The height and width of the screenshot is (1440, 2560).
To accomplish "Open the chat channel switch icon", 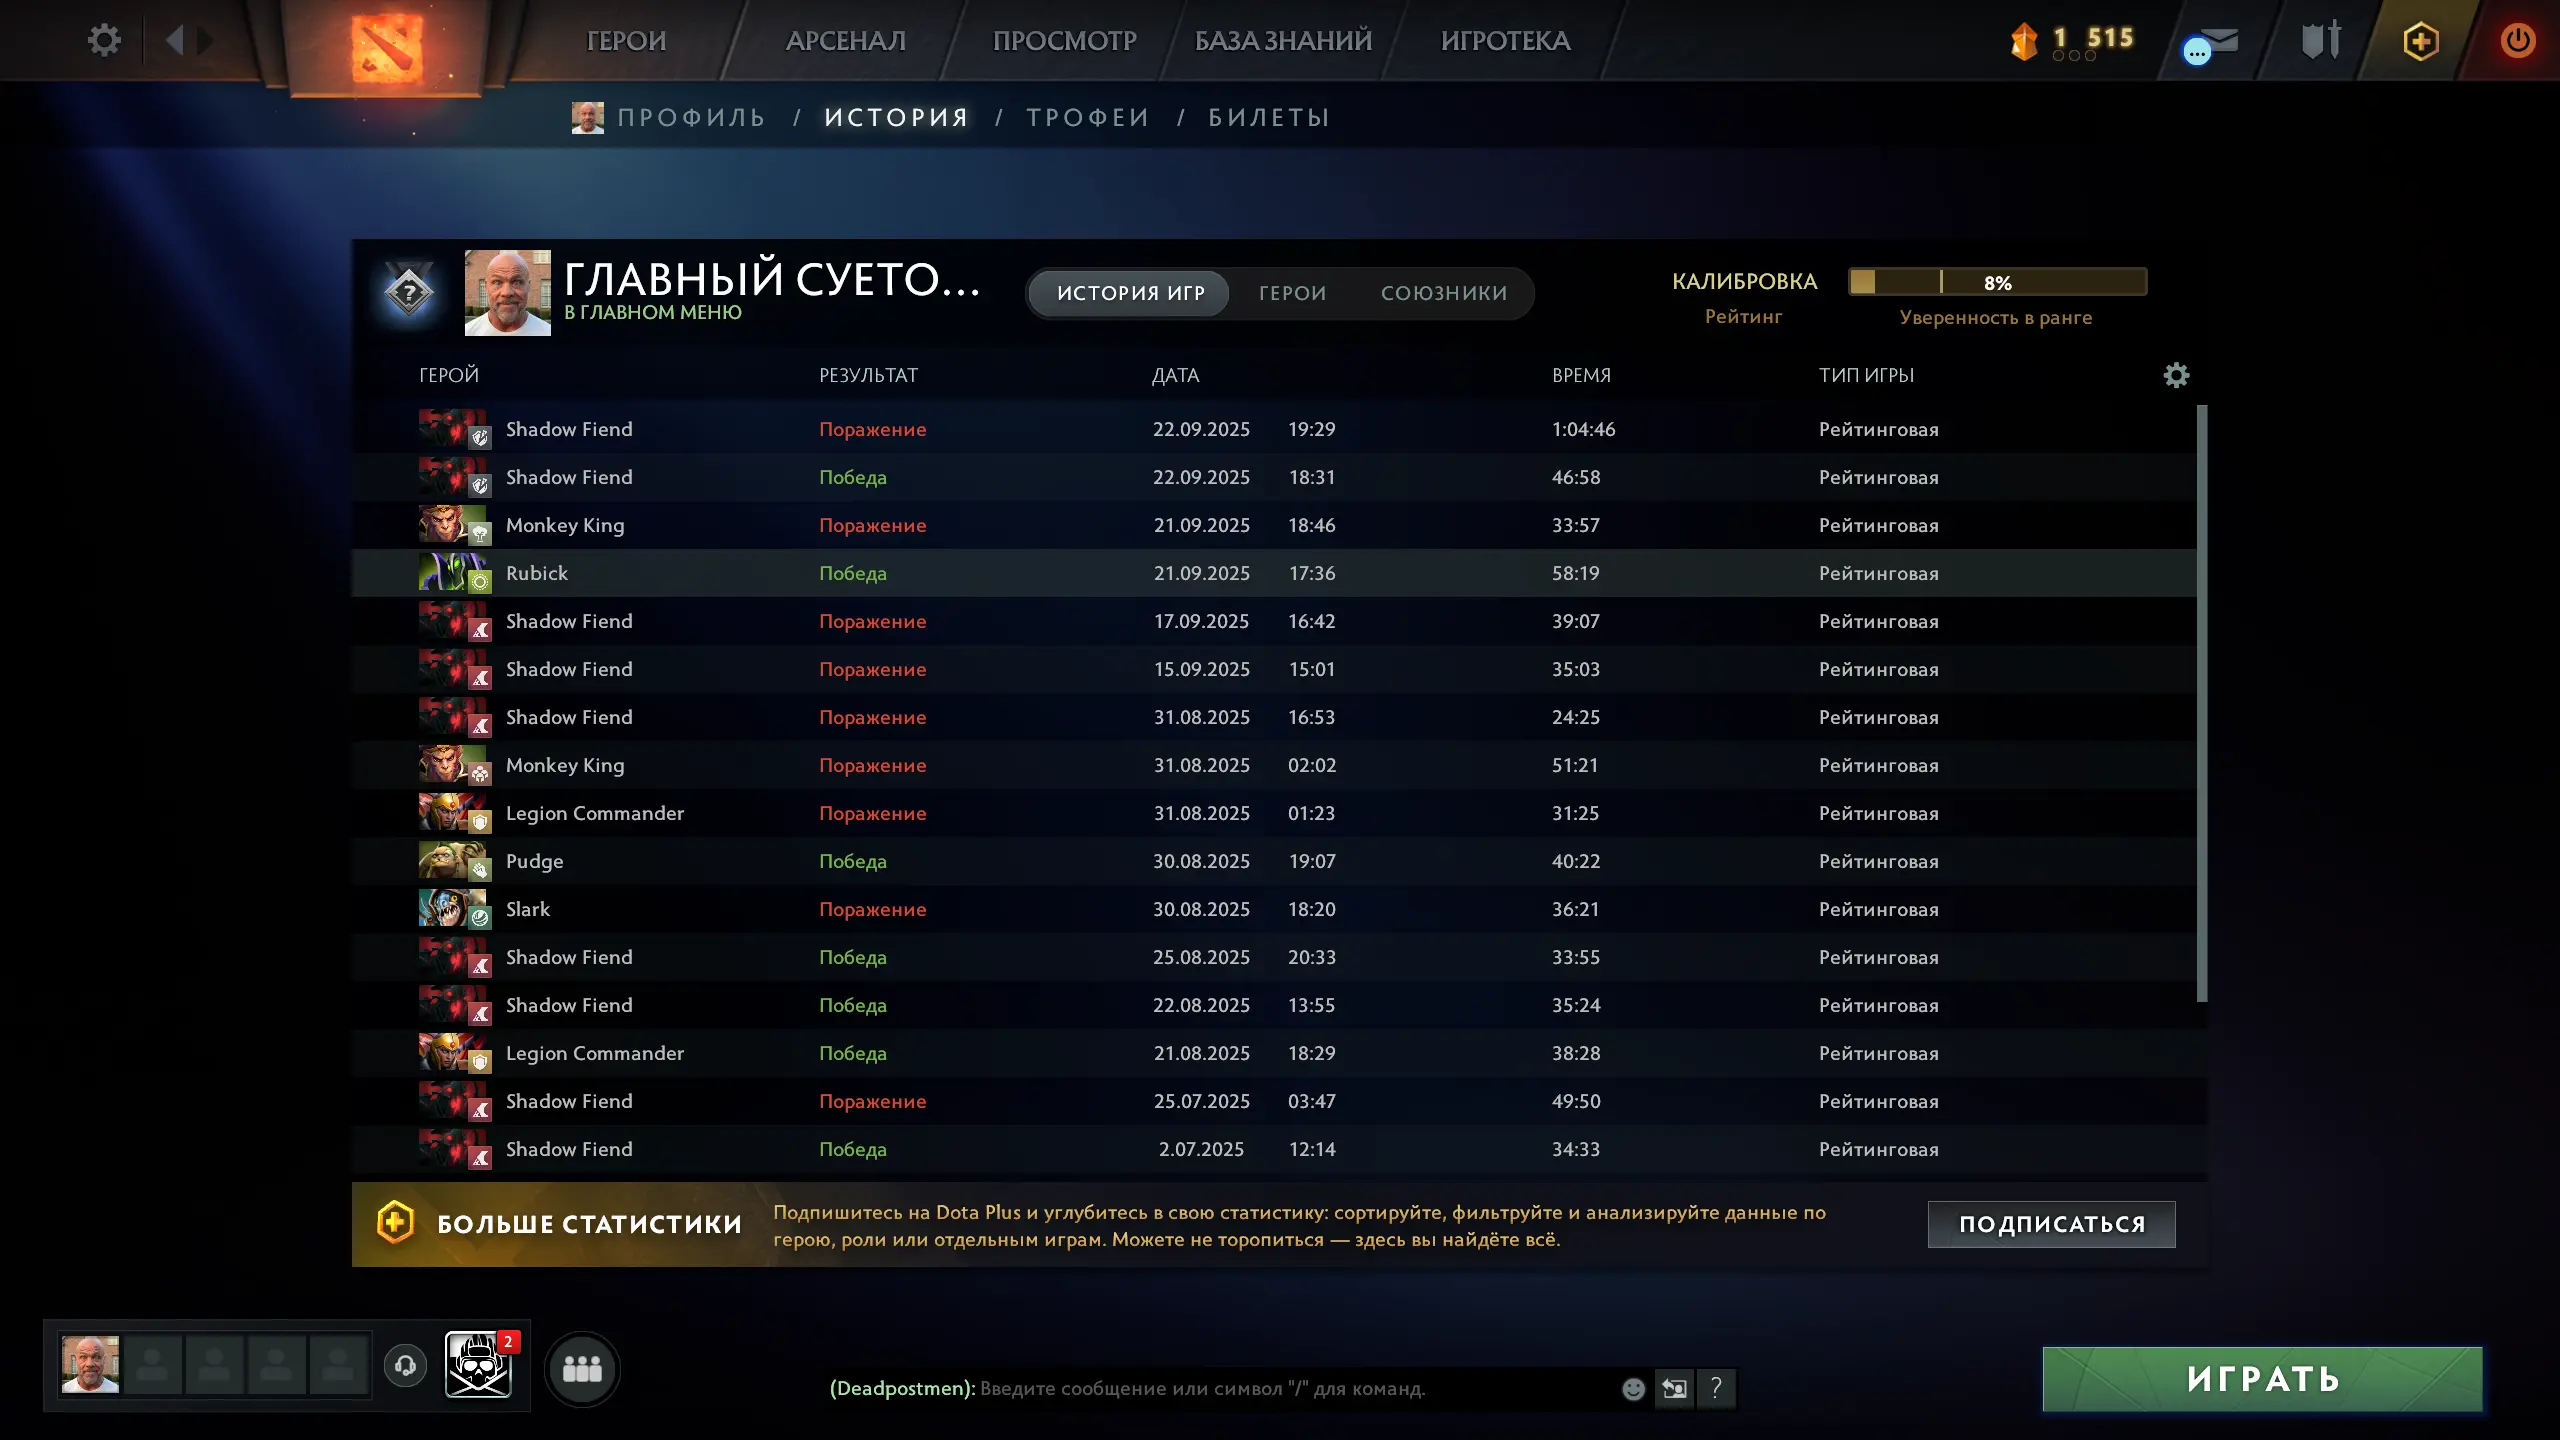I will pos(1674,1388).
